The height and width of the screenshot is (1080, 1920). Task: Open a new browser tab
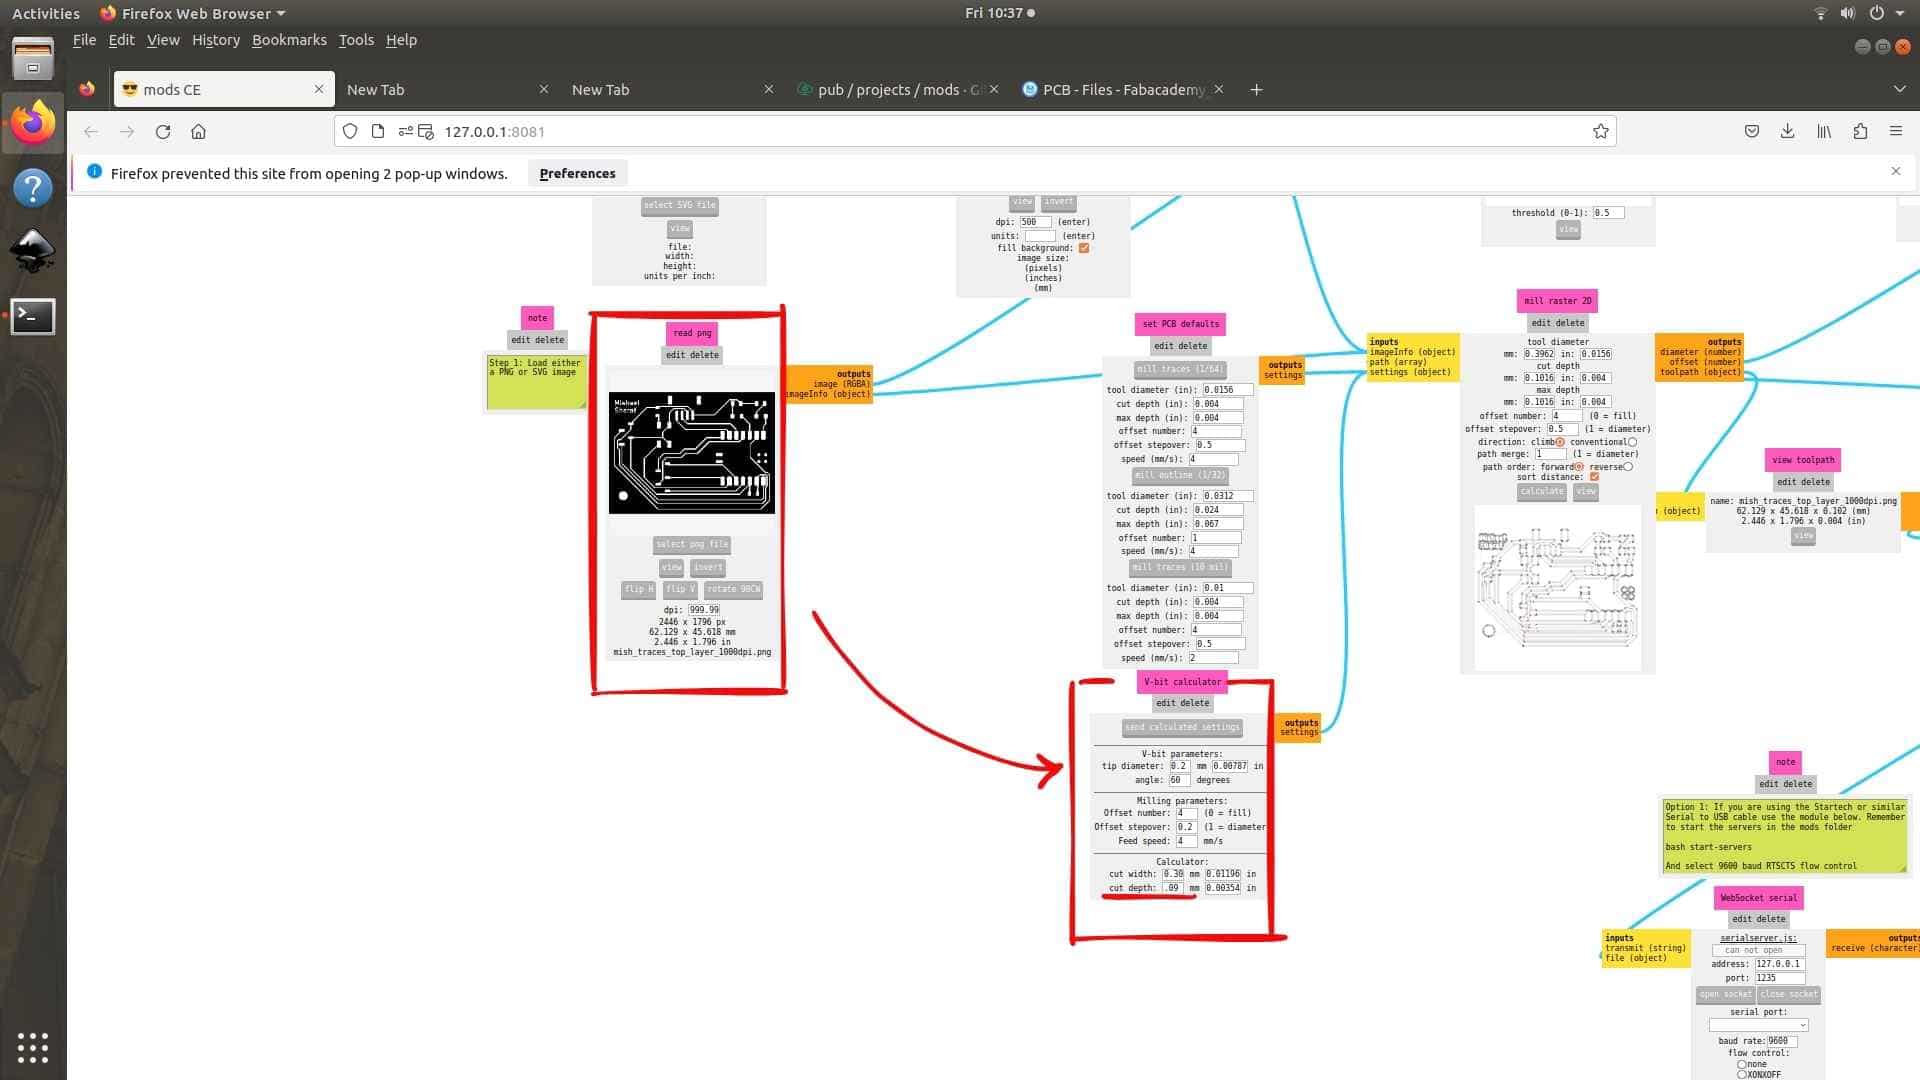[x=1256, y=89]
